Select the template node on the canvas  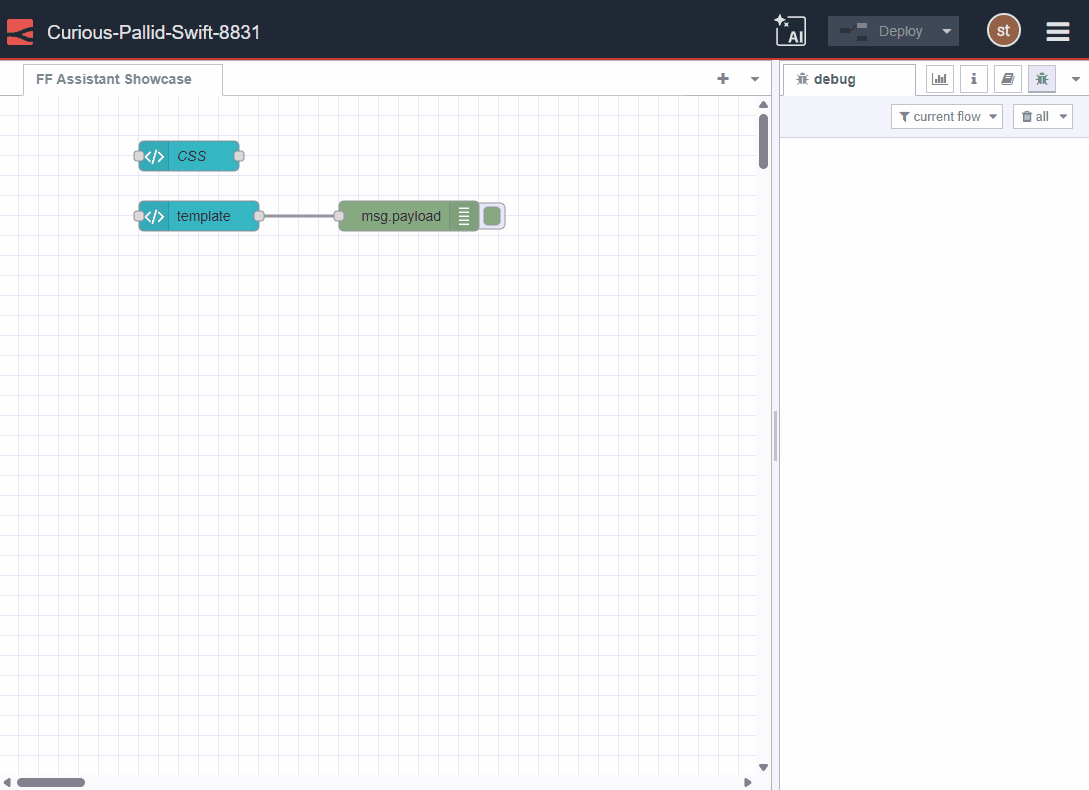coord(203,215)
